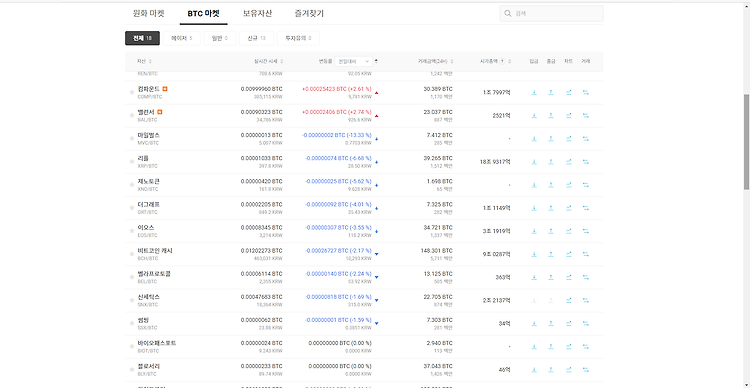Open withdrawal for the EOS/BTC row
The height and width of the screenshot is (388, 750).
click(551, 231)
